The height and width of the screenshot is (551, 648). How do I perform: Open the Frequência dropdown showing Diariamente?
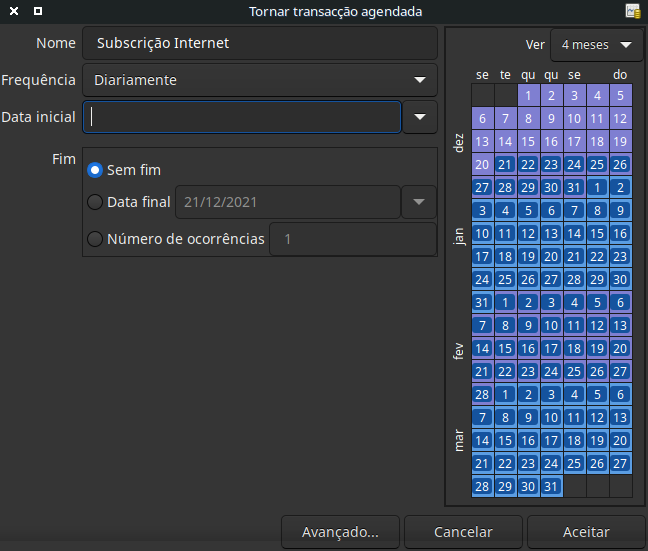click(260, 80)
